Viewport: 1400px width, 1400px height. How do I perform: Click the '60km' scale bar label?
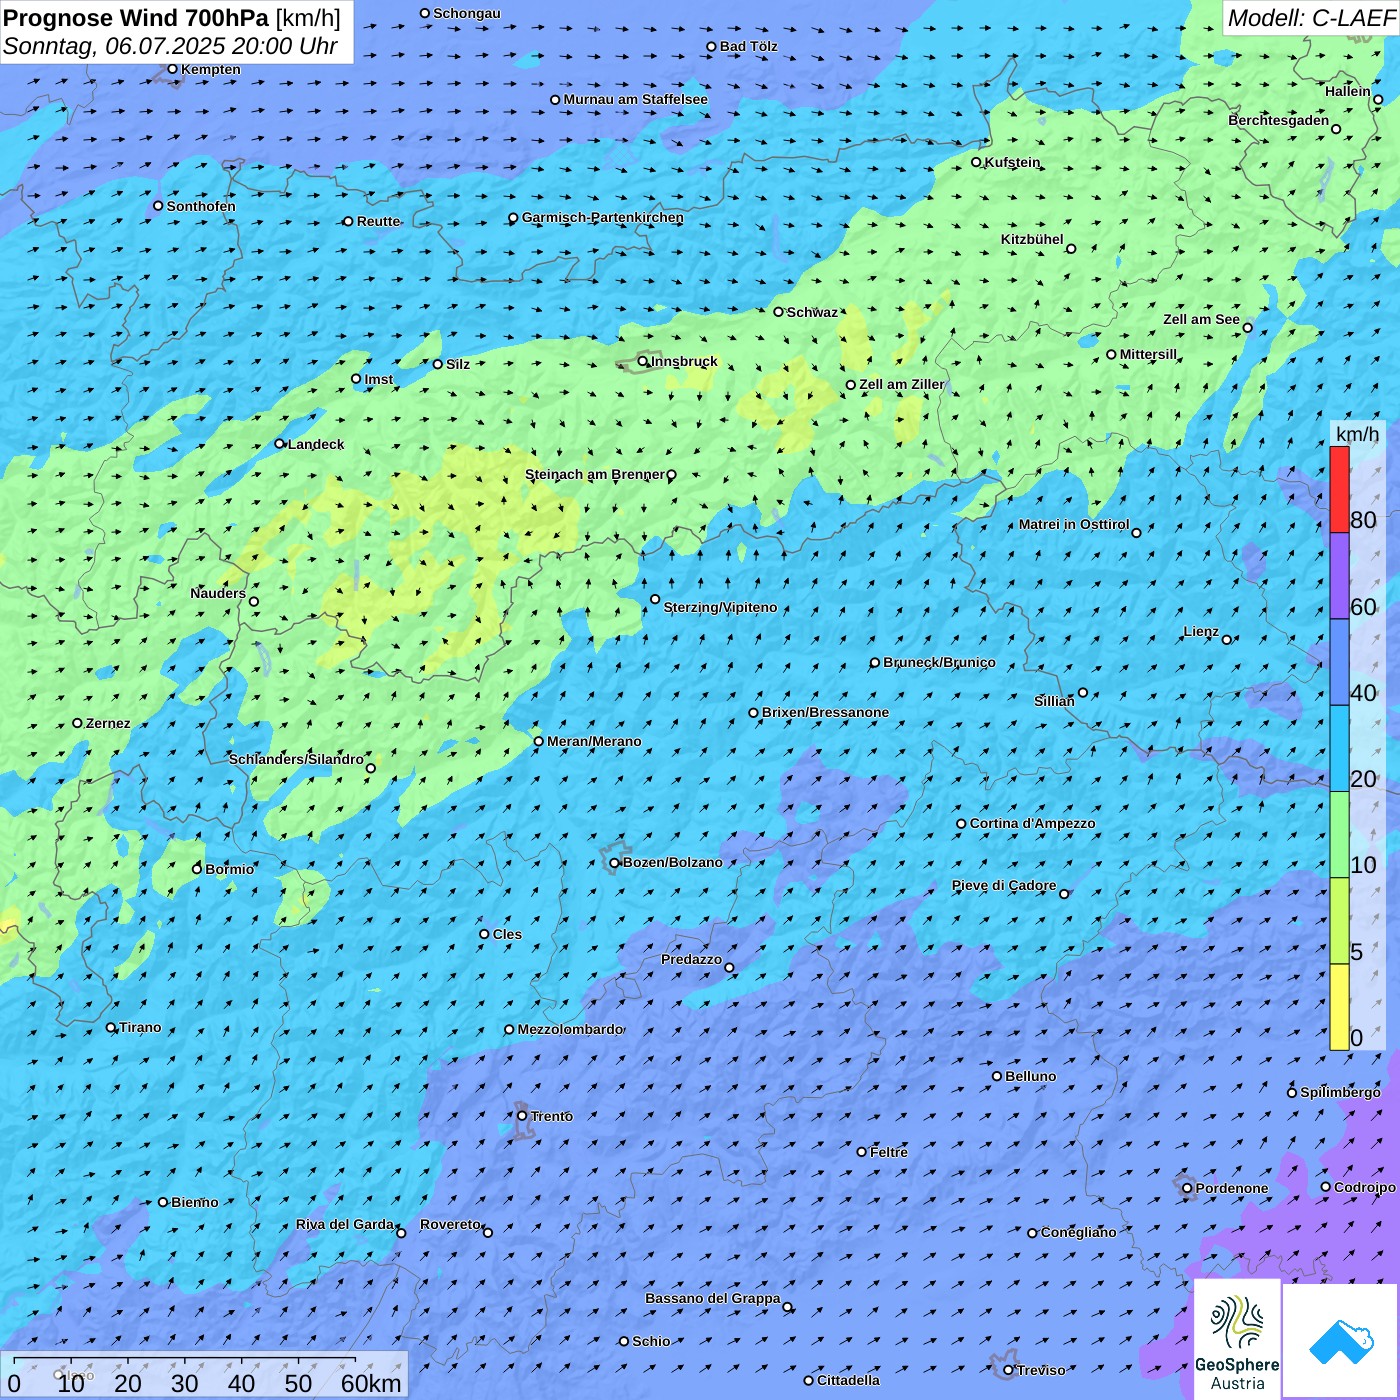(x=371, y=1383)
